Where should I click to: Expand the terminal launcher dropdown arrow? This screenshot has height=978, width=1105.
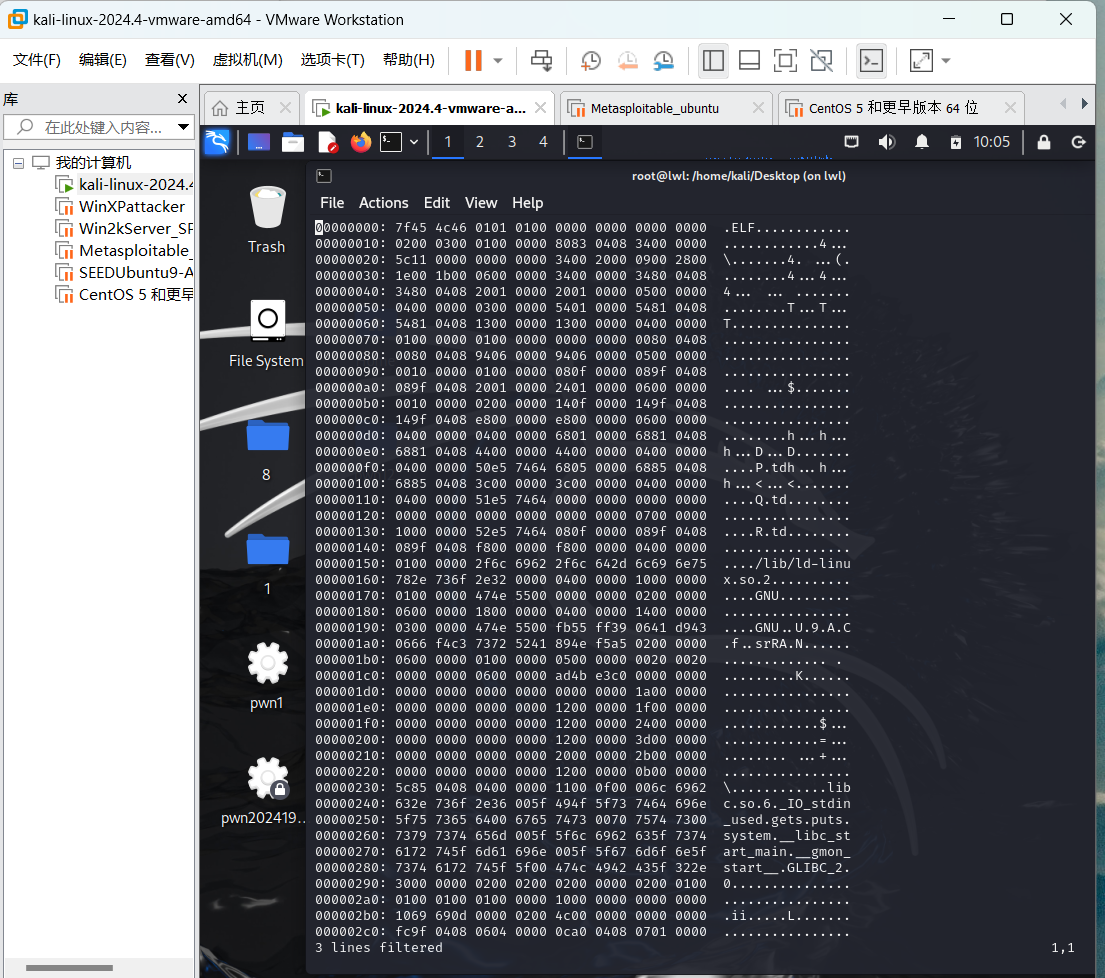414,142
